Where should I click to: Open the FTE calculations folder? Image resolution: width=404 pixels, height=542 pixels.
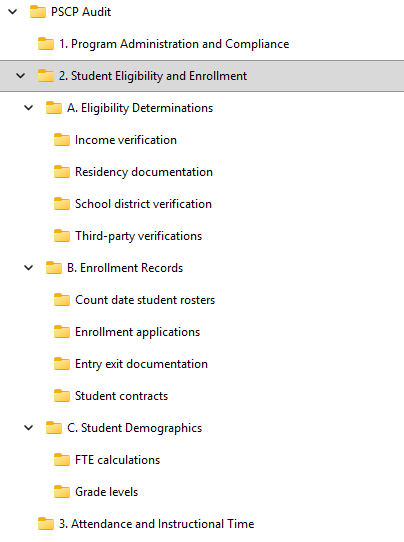(118, 460)
